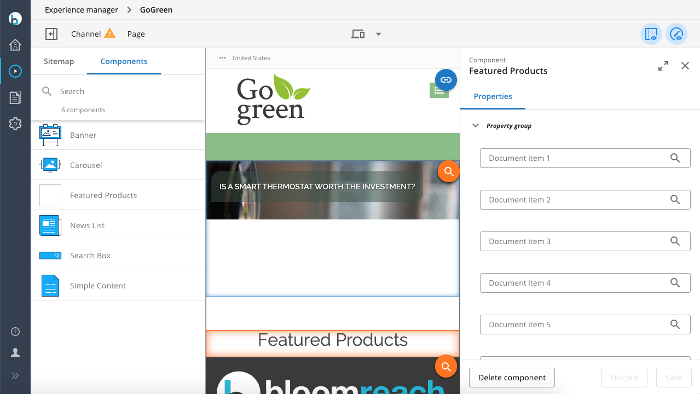The width and height of the screenshot is (700, 394).
Task: Open picker for Document item 5
Action: click(675, 324)
